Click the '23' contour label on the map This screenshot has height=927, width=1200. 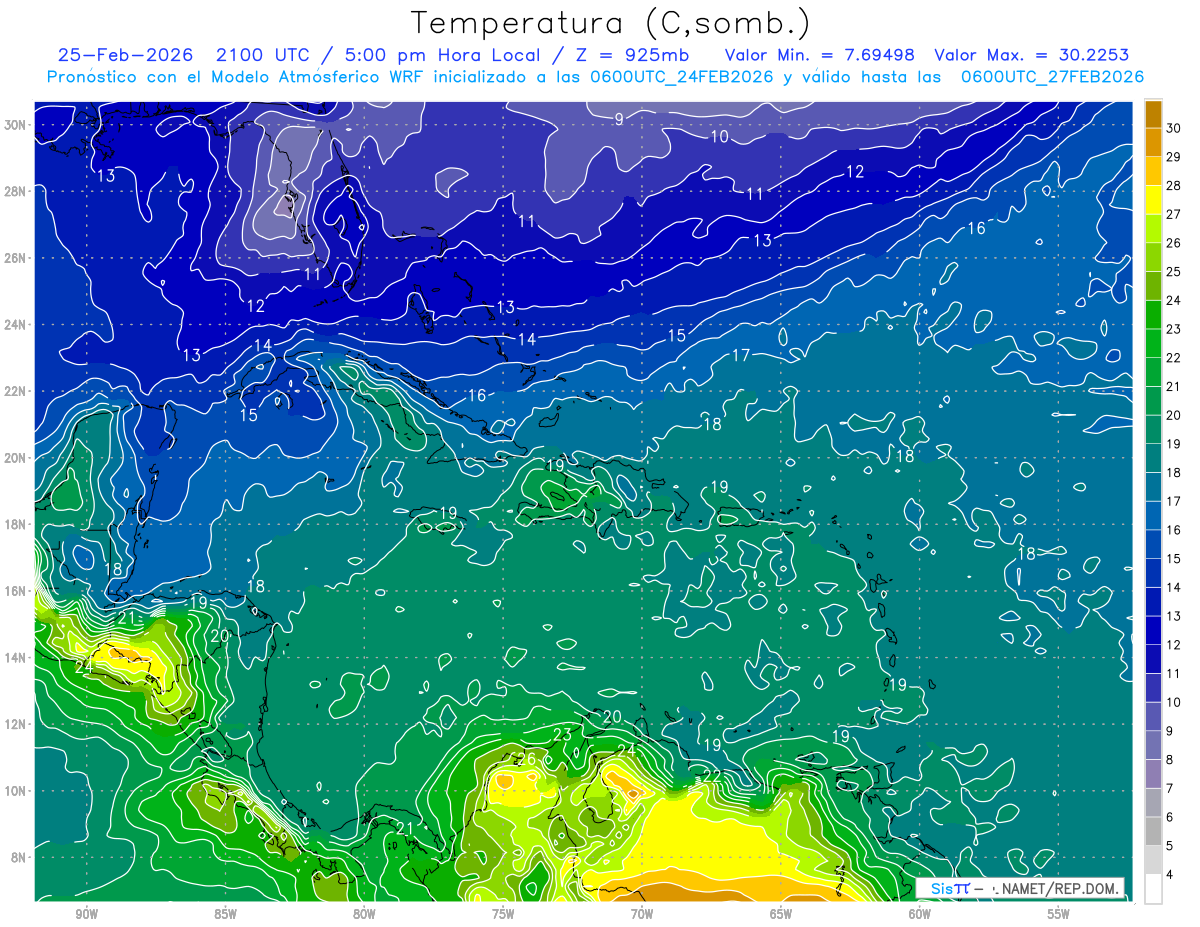point(563,735)
